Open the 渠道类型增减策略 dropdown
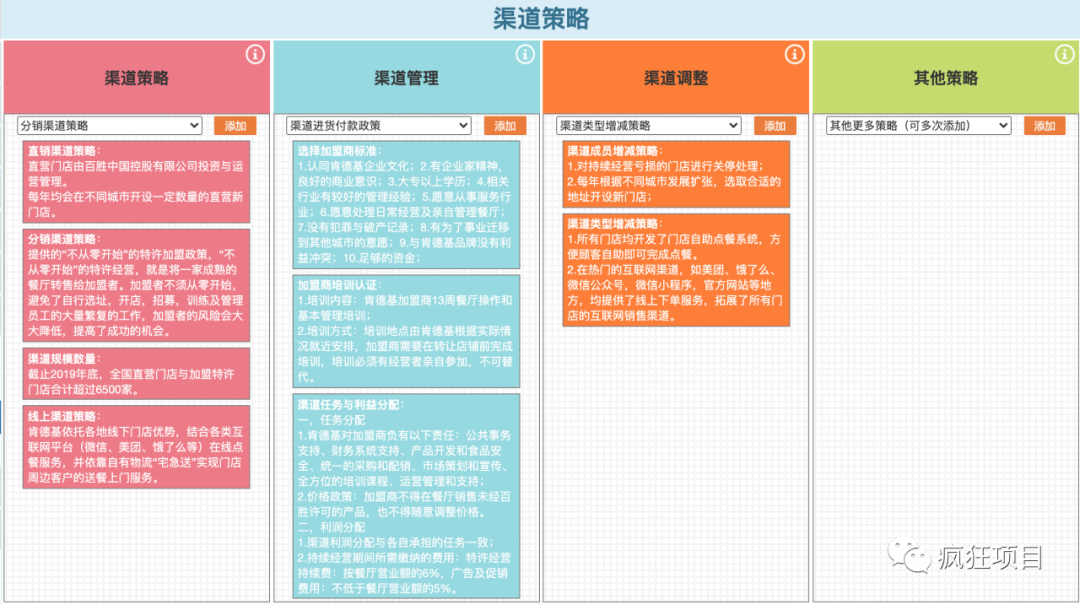The image size is (1080, 605). (649, 125)
